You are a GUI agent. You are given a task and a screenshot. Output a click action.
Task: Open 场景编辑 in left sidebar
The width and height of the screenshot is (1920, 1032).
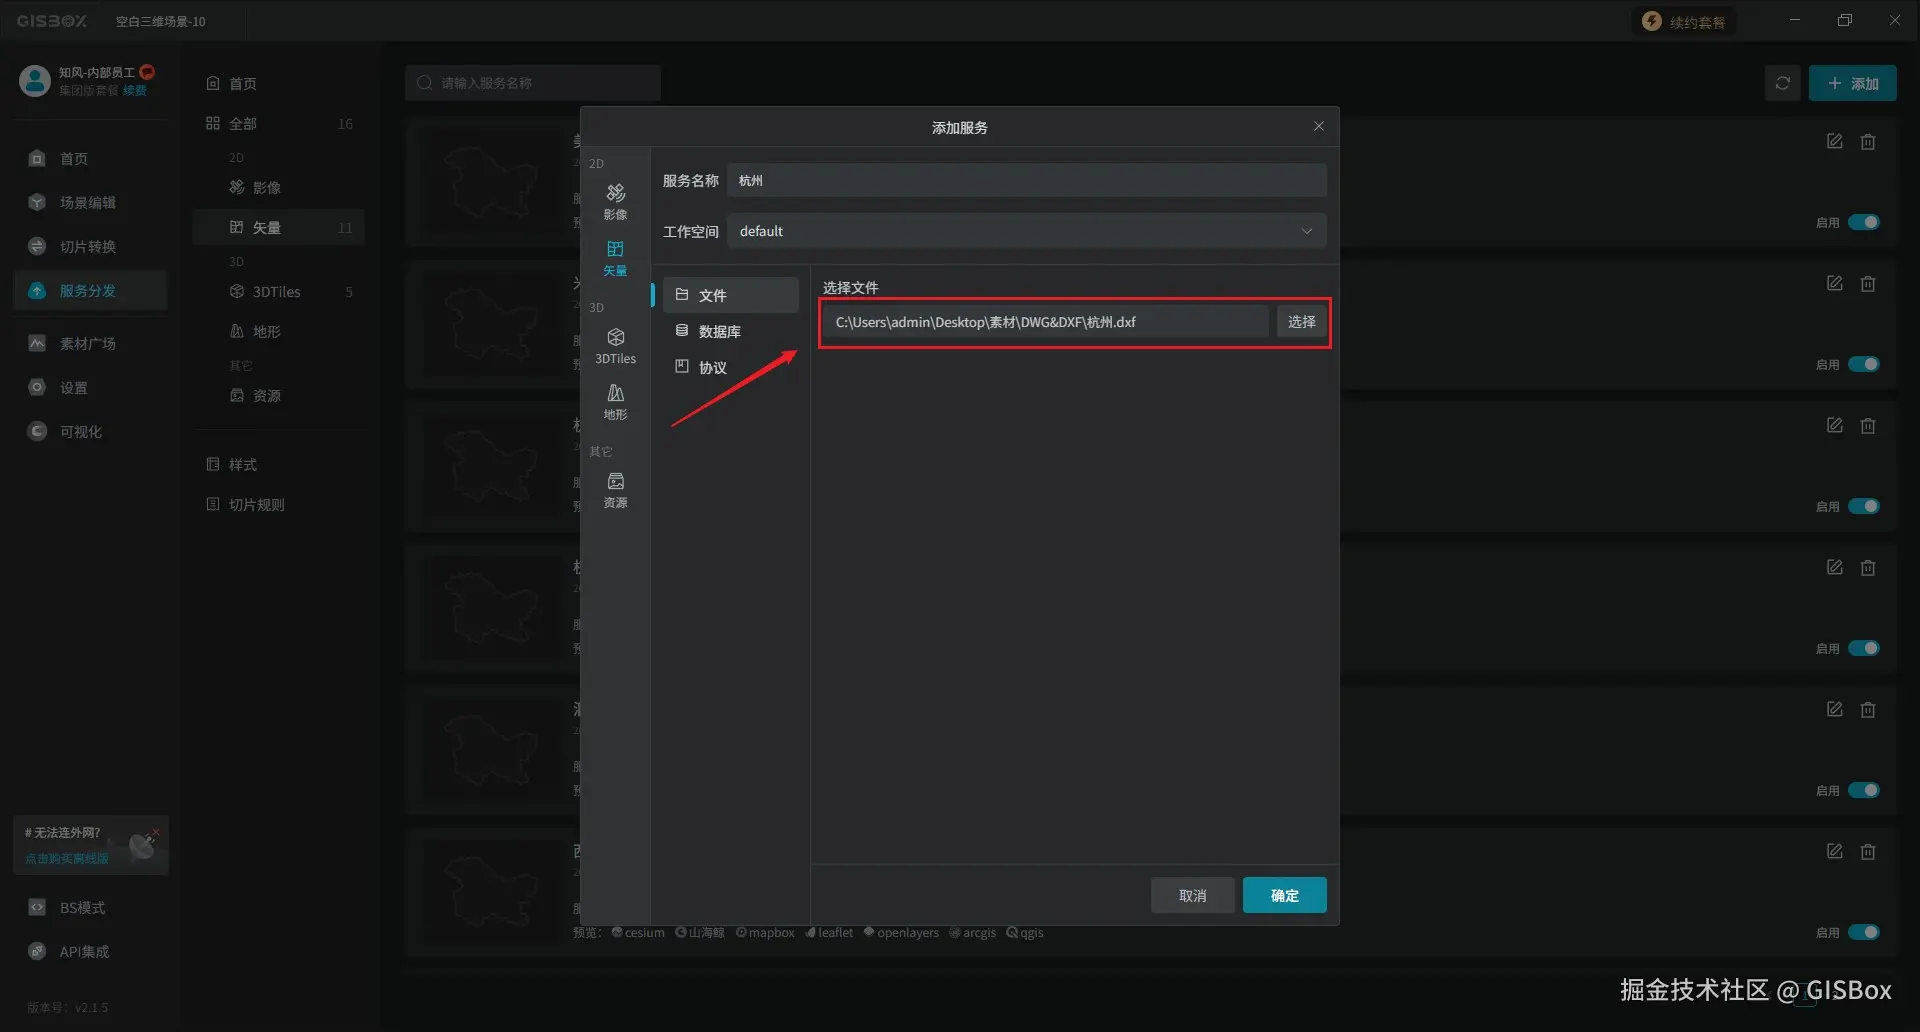pos(90,203)
